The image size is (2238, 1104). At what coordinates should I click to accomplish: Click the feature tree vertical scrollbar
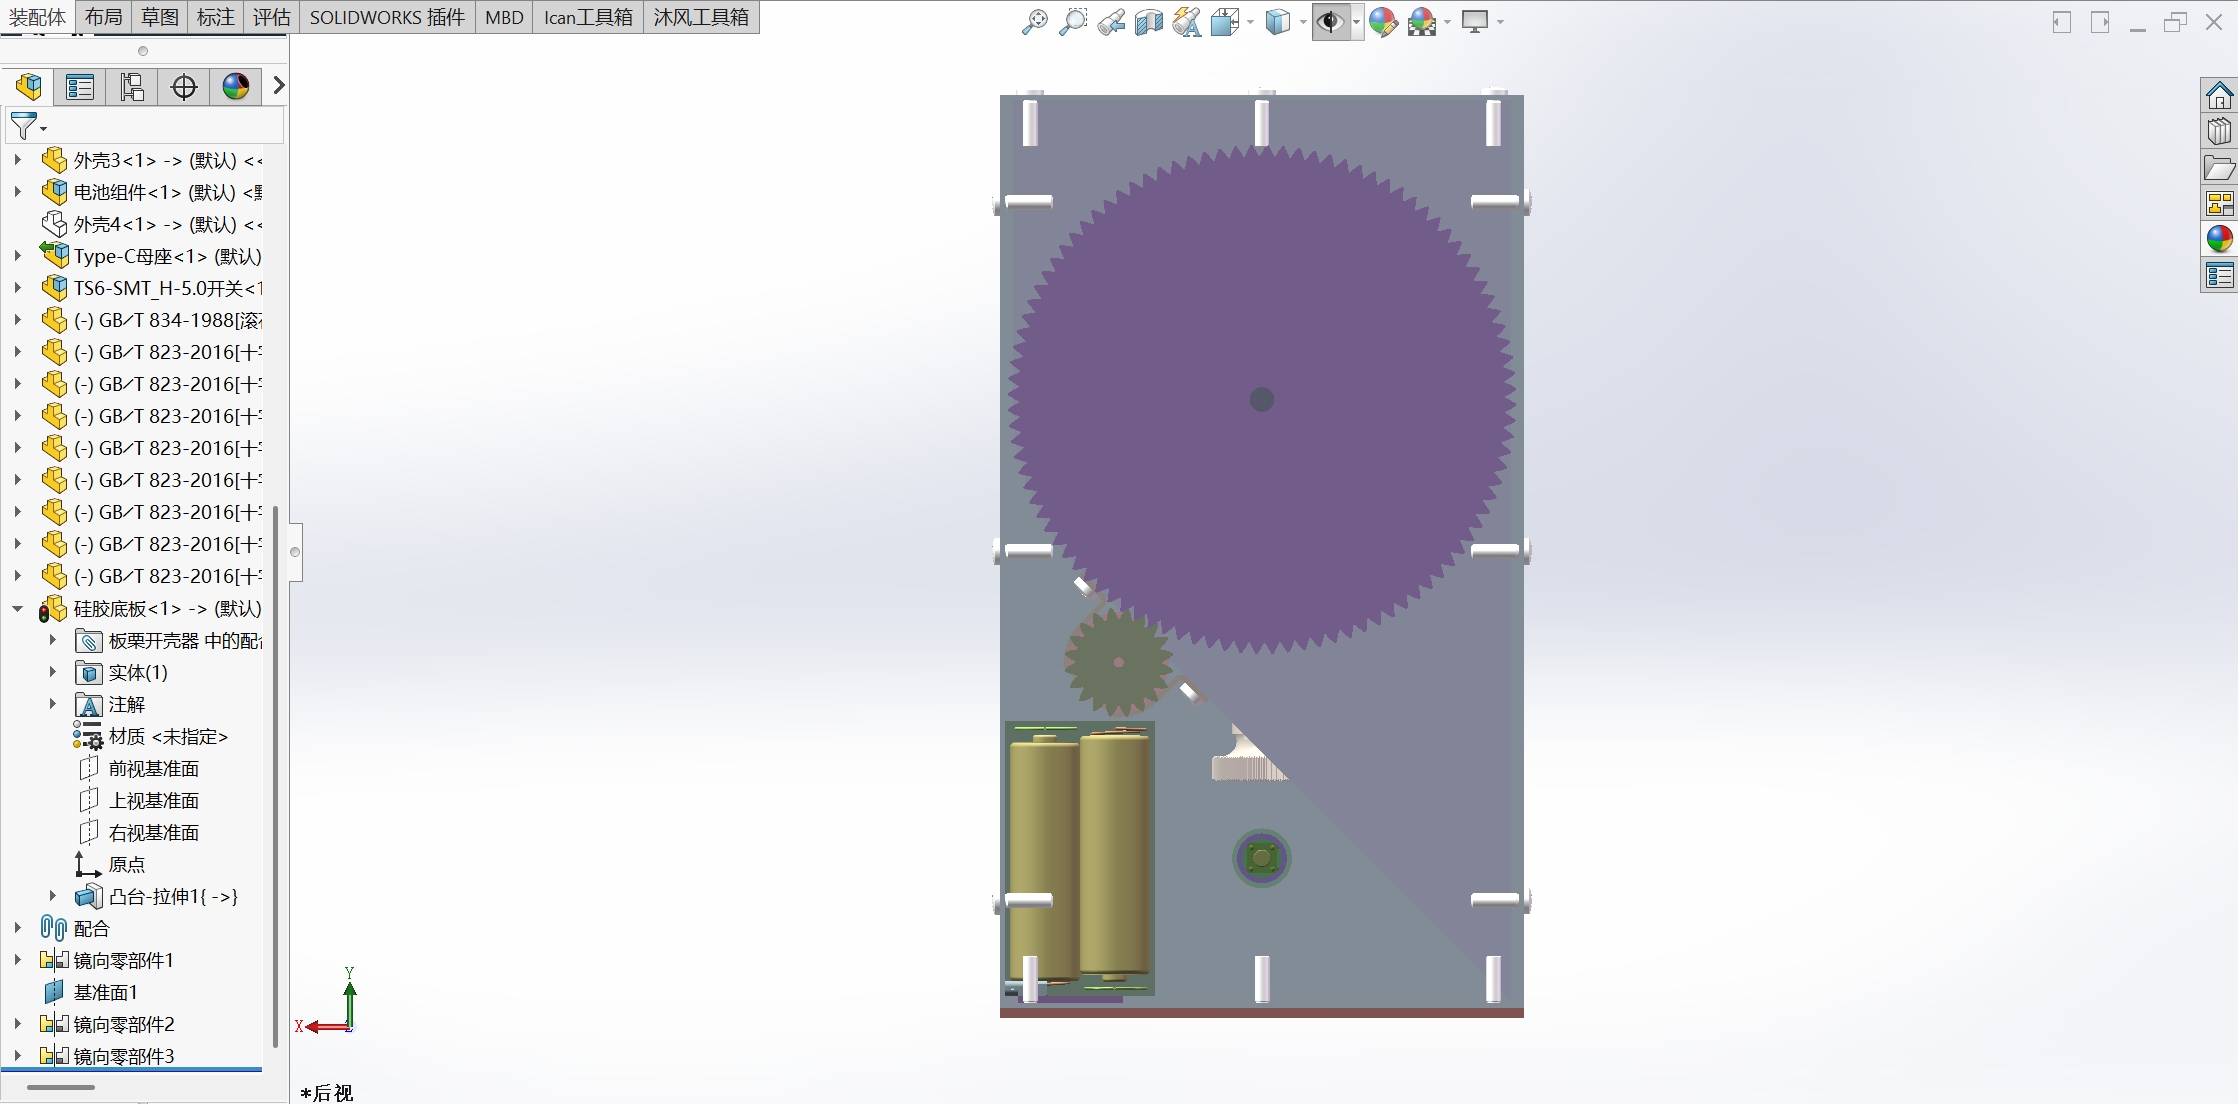tap(275, 776)
